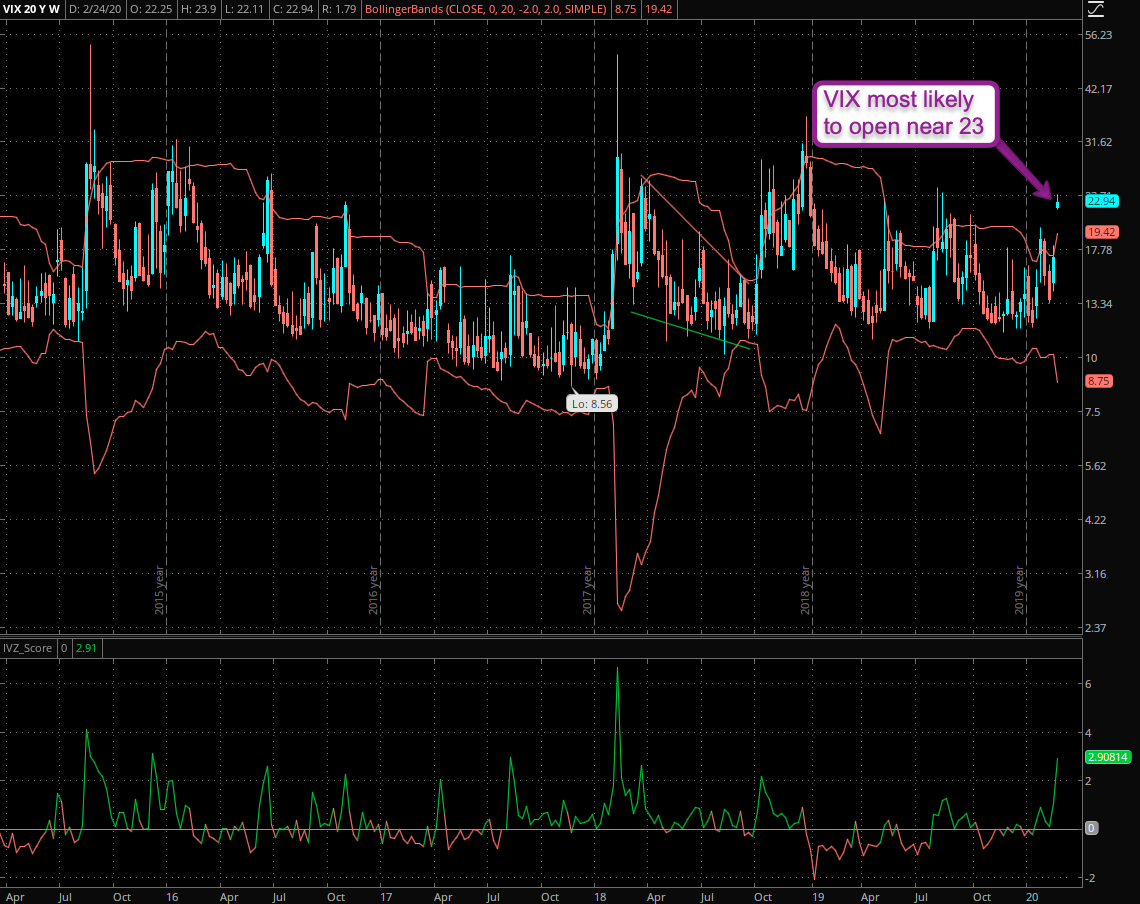Click the VIX 20 Y W chart label
This screenshot has height=904, width=1140.
(x=33, y=10)
